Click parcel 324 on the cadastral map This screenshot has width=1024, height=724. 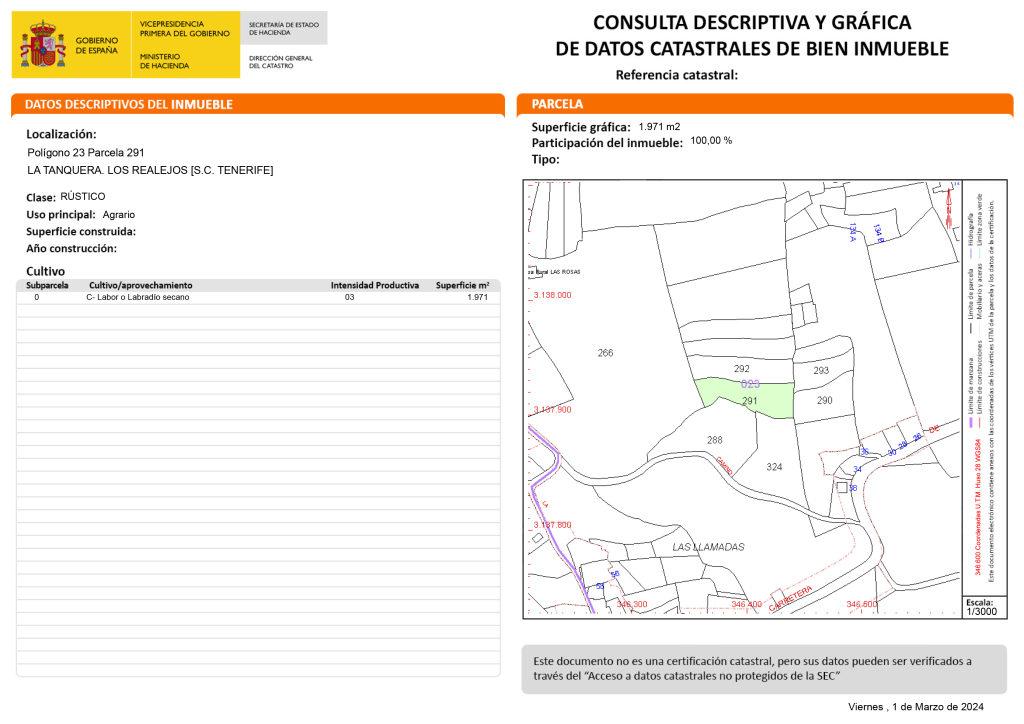774,467
